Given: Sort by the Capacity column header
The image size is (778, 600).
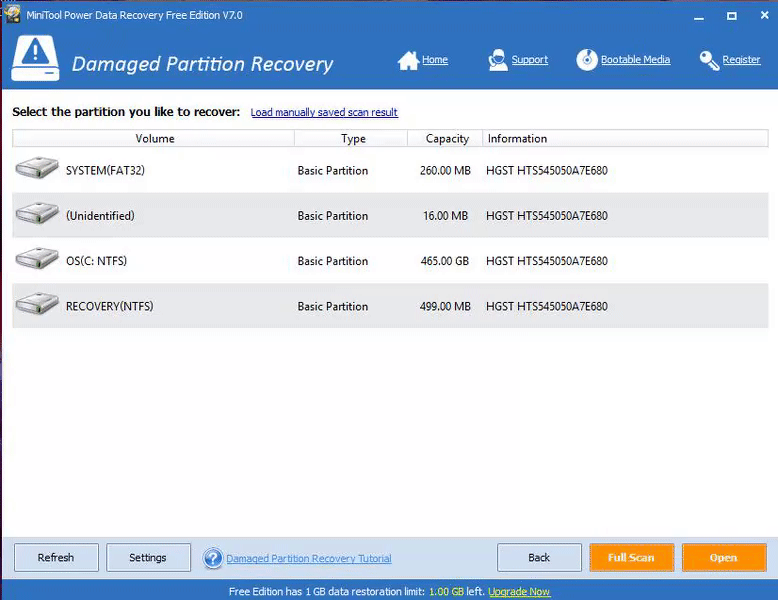Looking at the screenshot, I should (x=446, y=138).
